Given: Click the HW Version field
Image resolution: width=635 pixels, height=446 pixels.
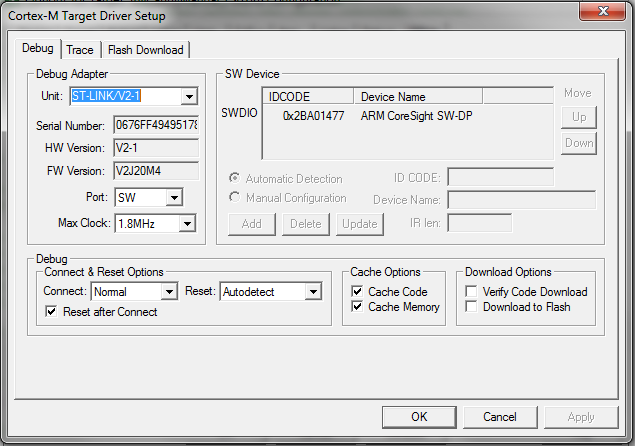Looking at the screenshot, I should click(x=156, y=148).
